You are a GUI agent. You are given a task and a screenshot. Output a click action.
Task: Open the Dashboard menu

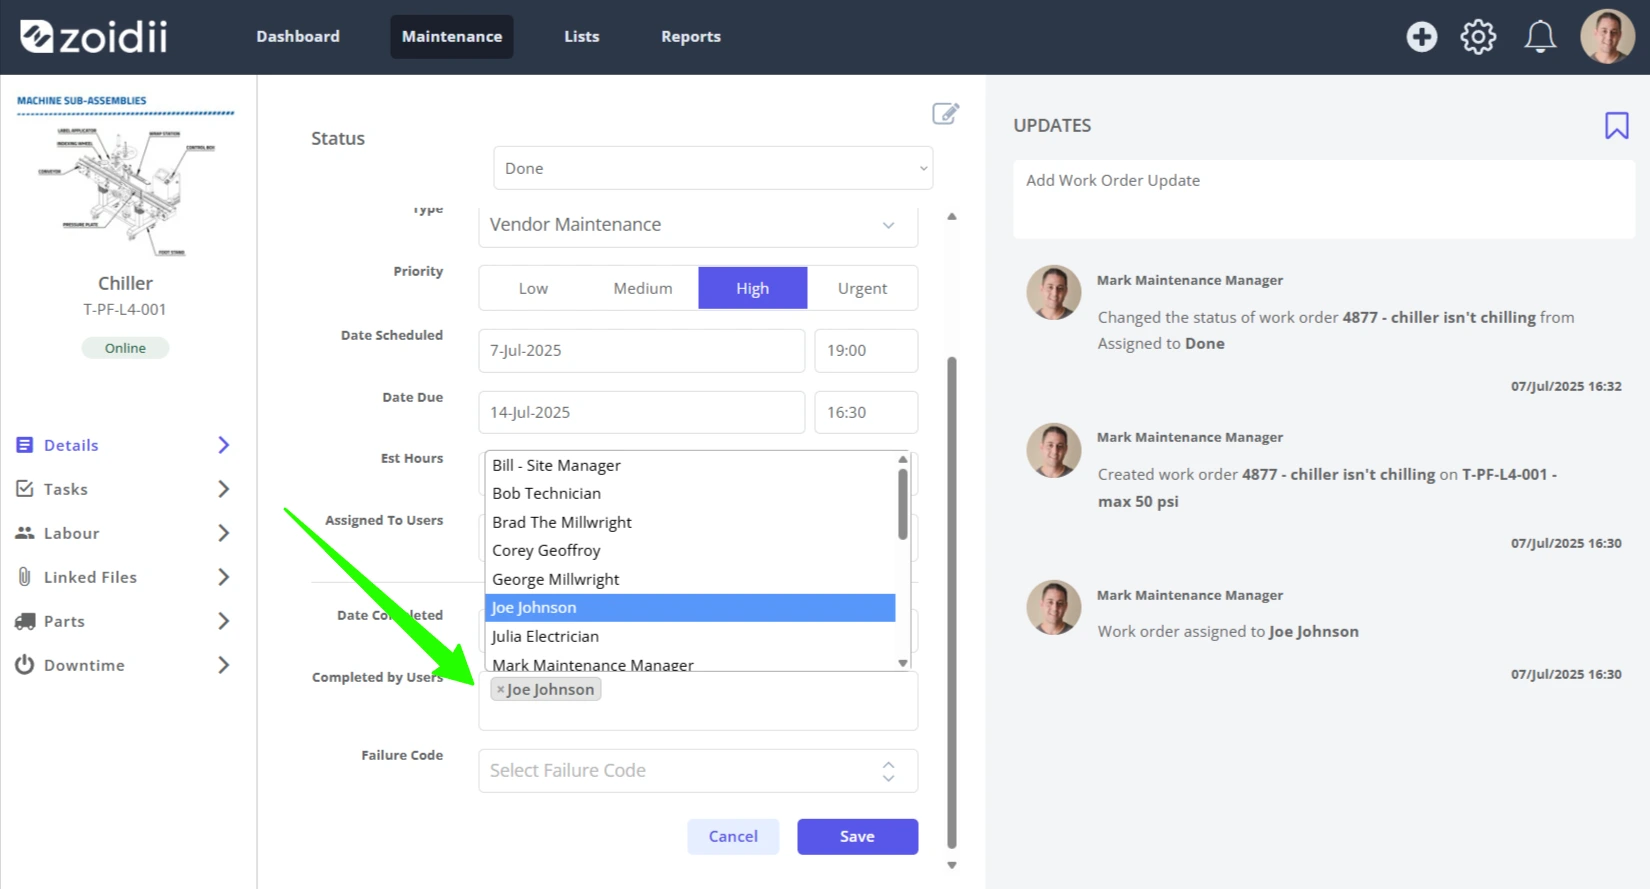298,37
